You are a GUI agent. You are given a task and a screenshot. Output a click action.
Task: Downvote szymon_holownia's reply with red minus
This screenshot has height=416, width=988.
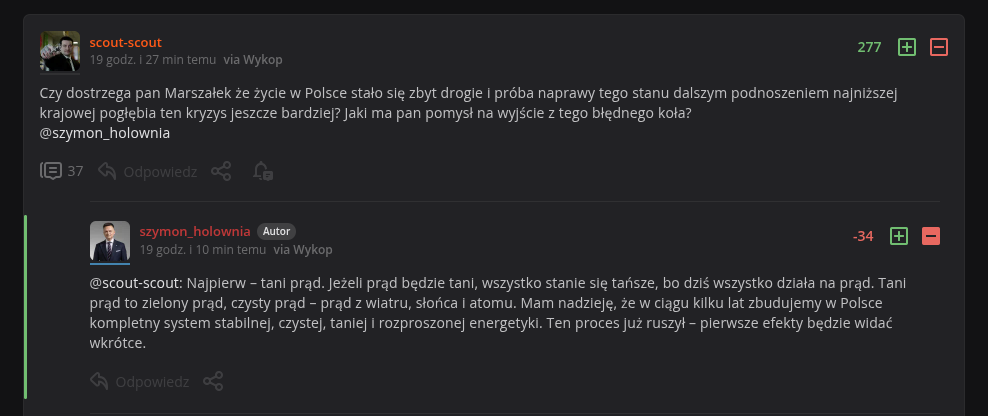point(931,236)
